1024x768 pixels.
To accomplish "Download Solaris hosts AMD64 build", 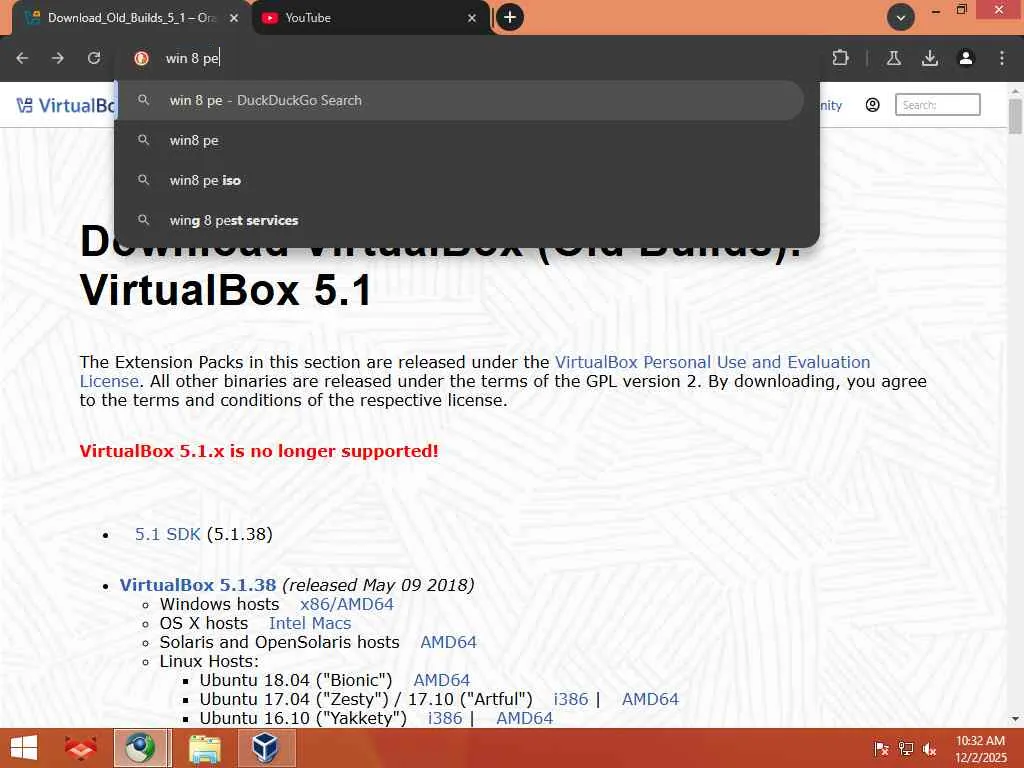I will coord(448,643).
